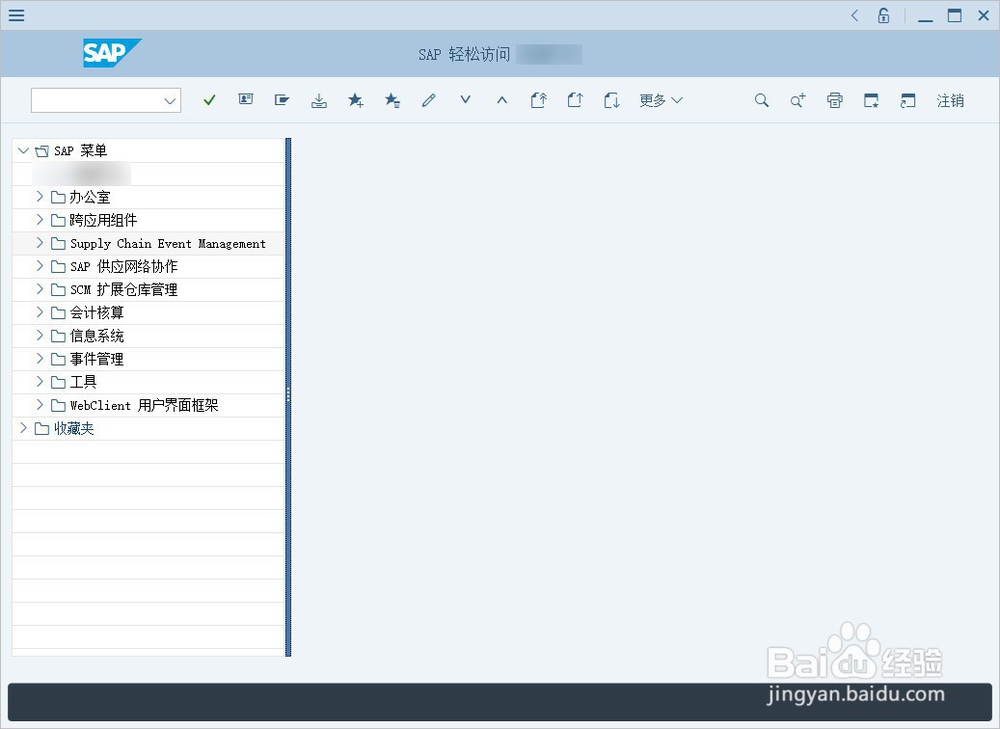Image resolution: width=1000 pixels, height=729 pixels.
Task: Click the folder icon beside 会计核算
Action: (58, 313)
